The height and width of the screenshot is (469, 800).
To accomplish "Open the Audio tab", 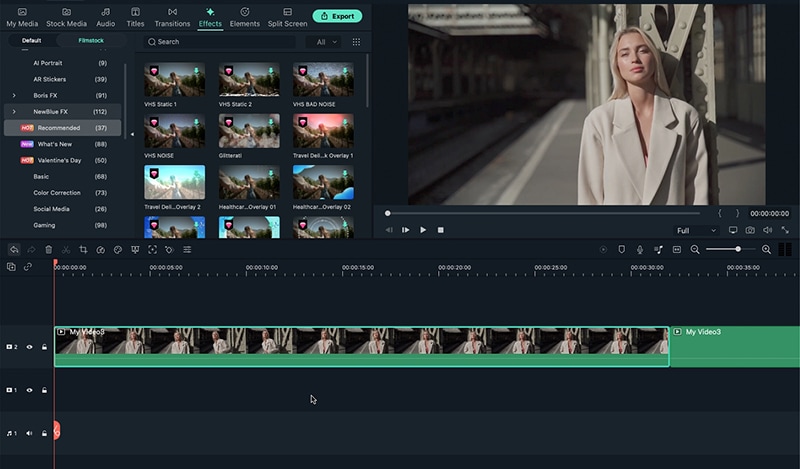I will point(106,17).
